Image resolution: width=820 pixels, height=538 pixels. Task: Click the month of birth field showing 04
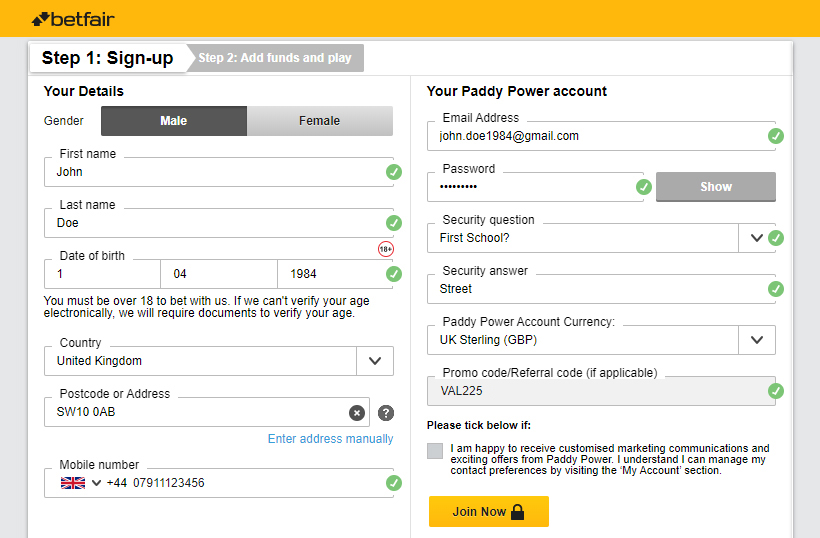click(219, 274)
